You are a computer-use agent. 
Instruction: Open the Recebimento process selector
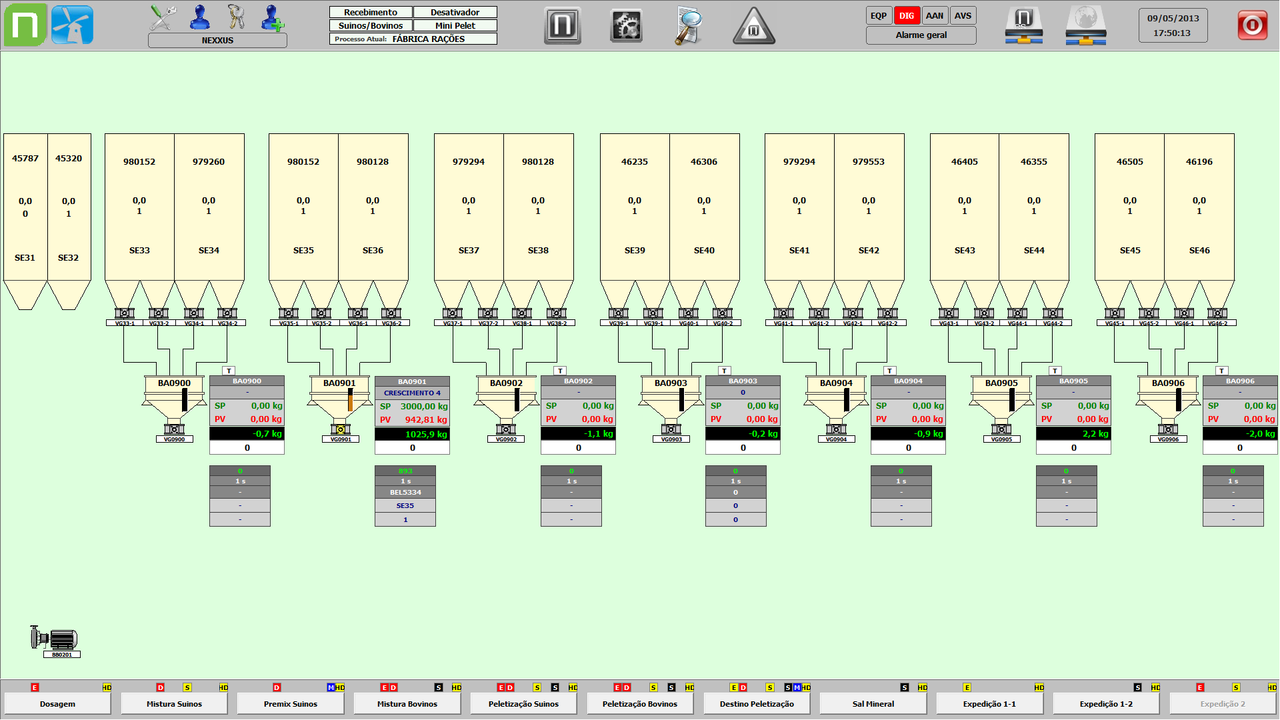pyautogui.click(x=370, y=12)
